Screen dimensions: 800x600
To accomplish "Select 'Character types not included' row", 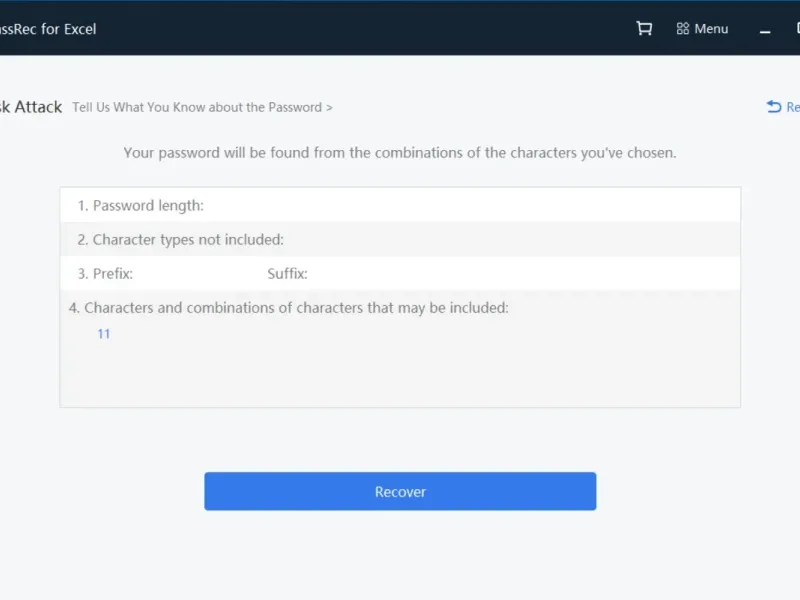I will tap(188, 240).
